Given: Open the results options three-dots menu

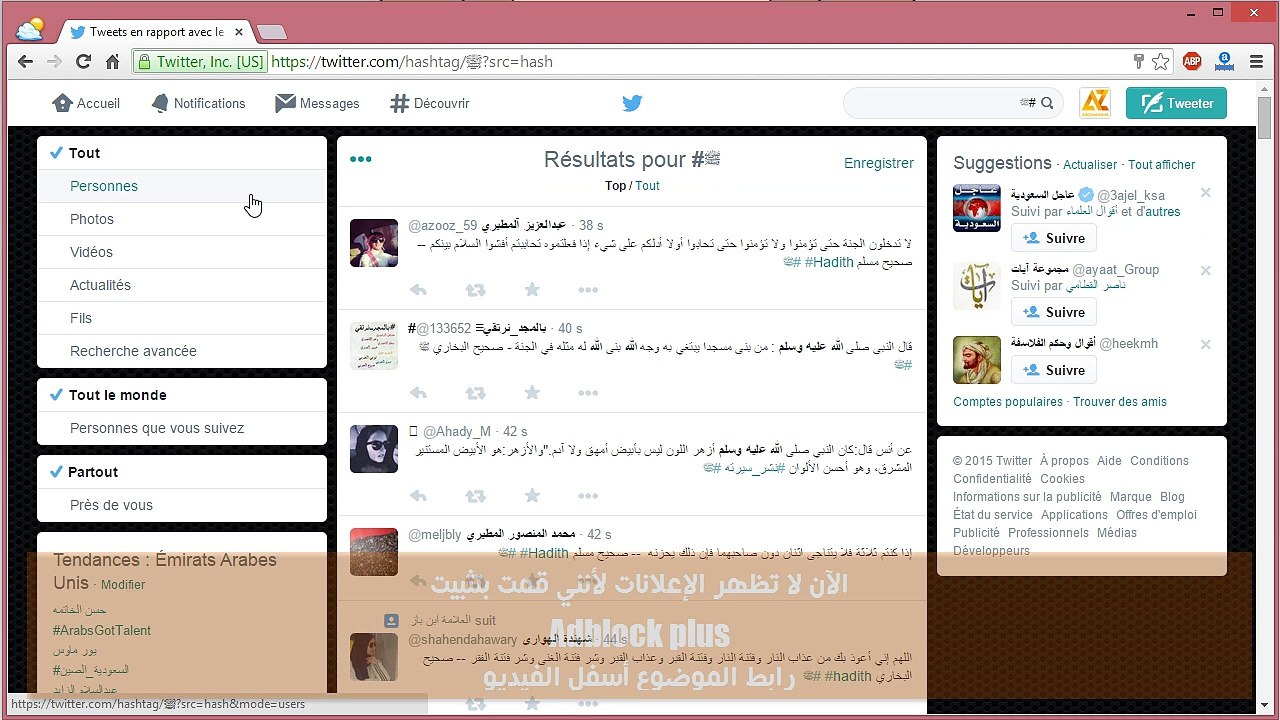Looking at the screenshot, I should [361, 159].
